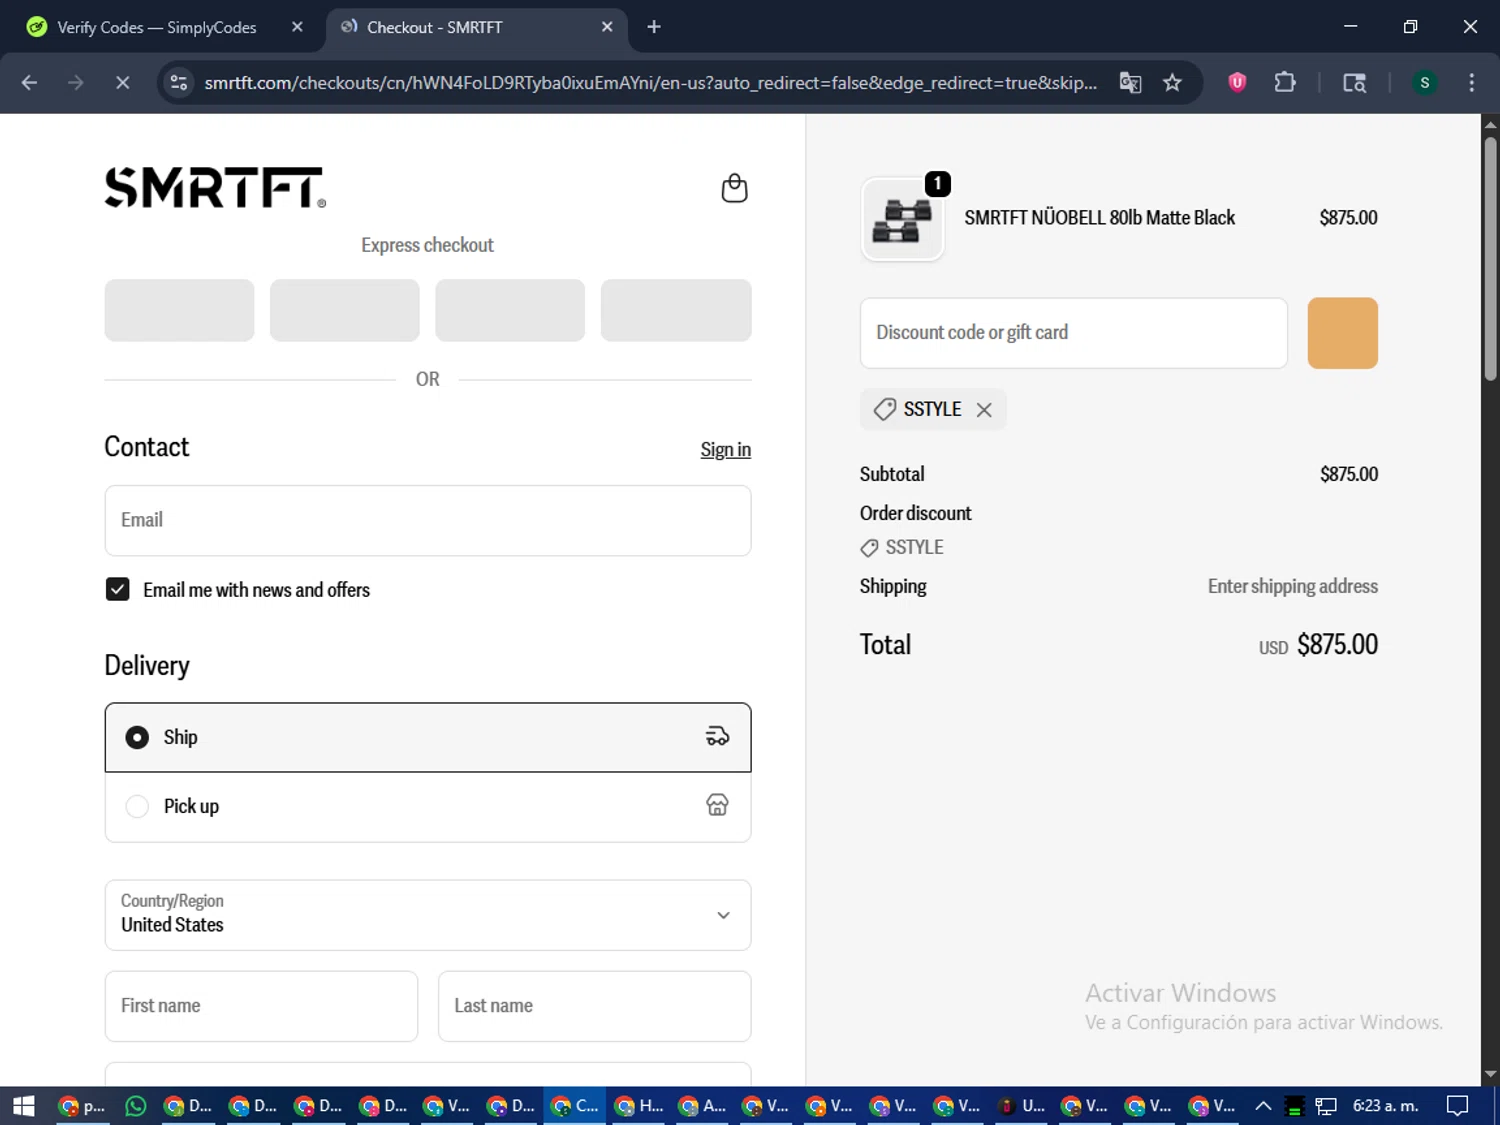1500x1125 pixels.
Task: Click the SSTYLE code under Order discount
Action: click(x=914, y=547)
